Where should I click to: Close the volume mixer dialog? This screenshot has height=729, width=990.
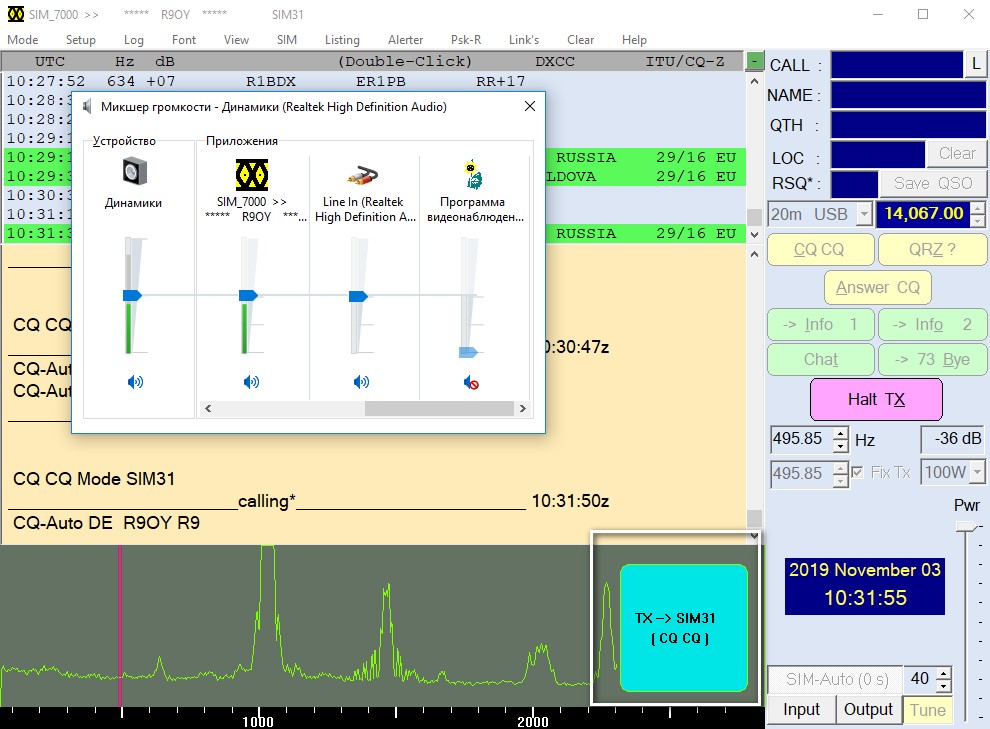(529, 107)
